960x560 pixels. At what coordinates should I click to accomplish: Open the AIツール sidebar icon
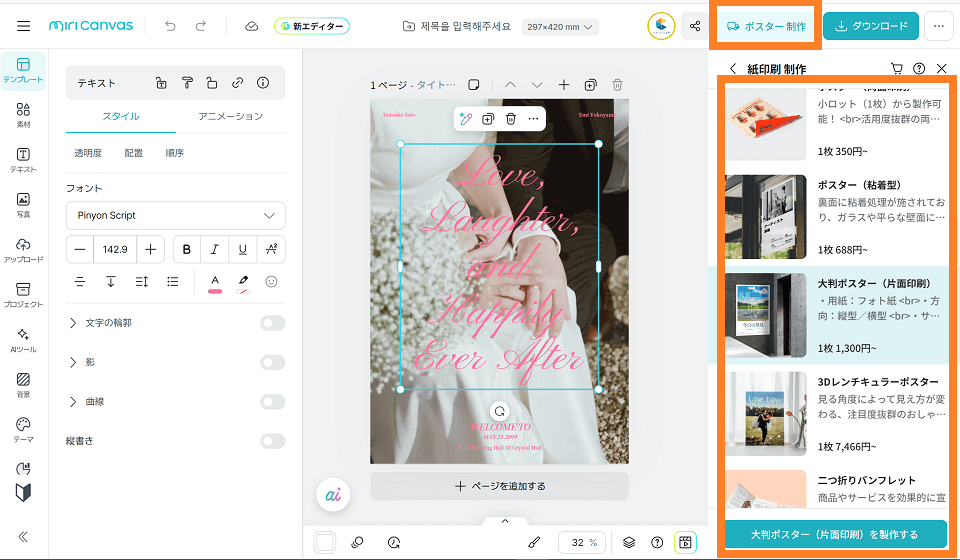23,341
